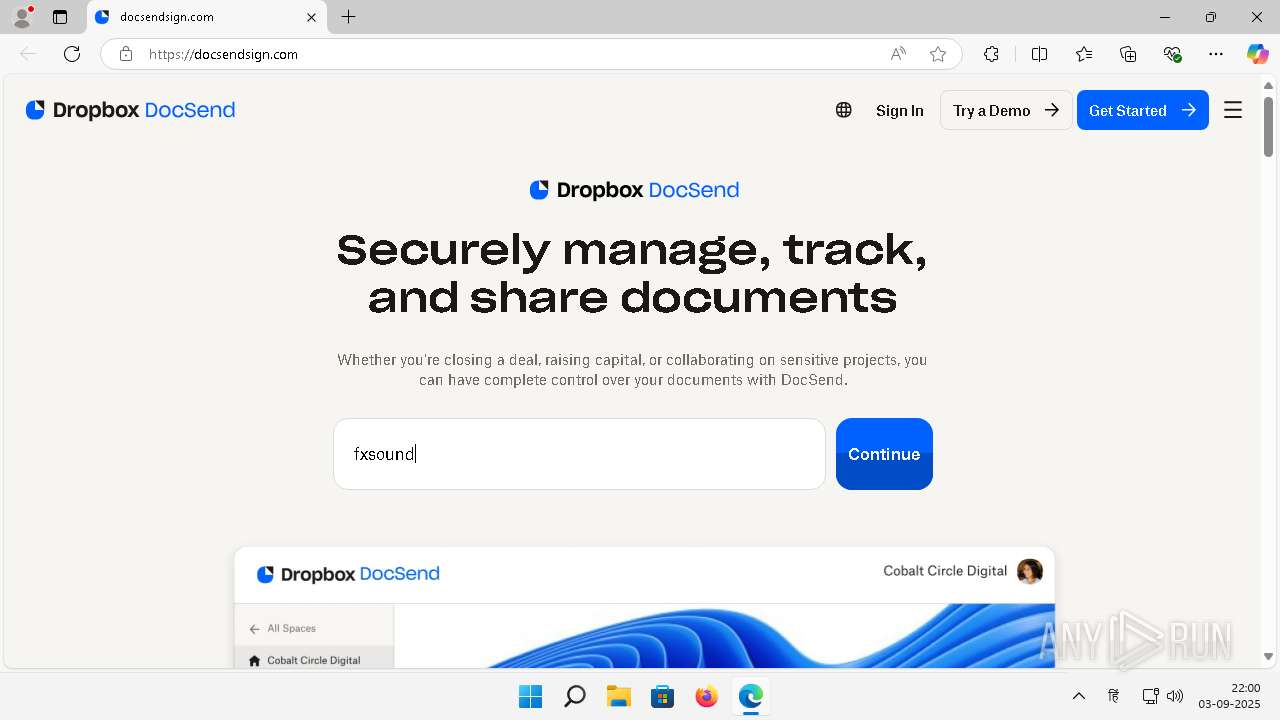Show hidden system tray icons

click(1078, 696)
